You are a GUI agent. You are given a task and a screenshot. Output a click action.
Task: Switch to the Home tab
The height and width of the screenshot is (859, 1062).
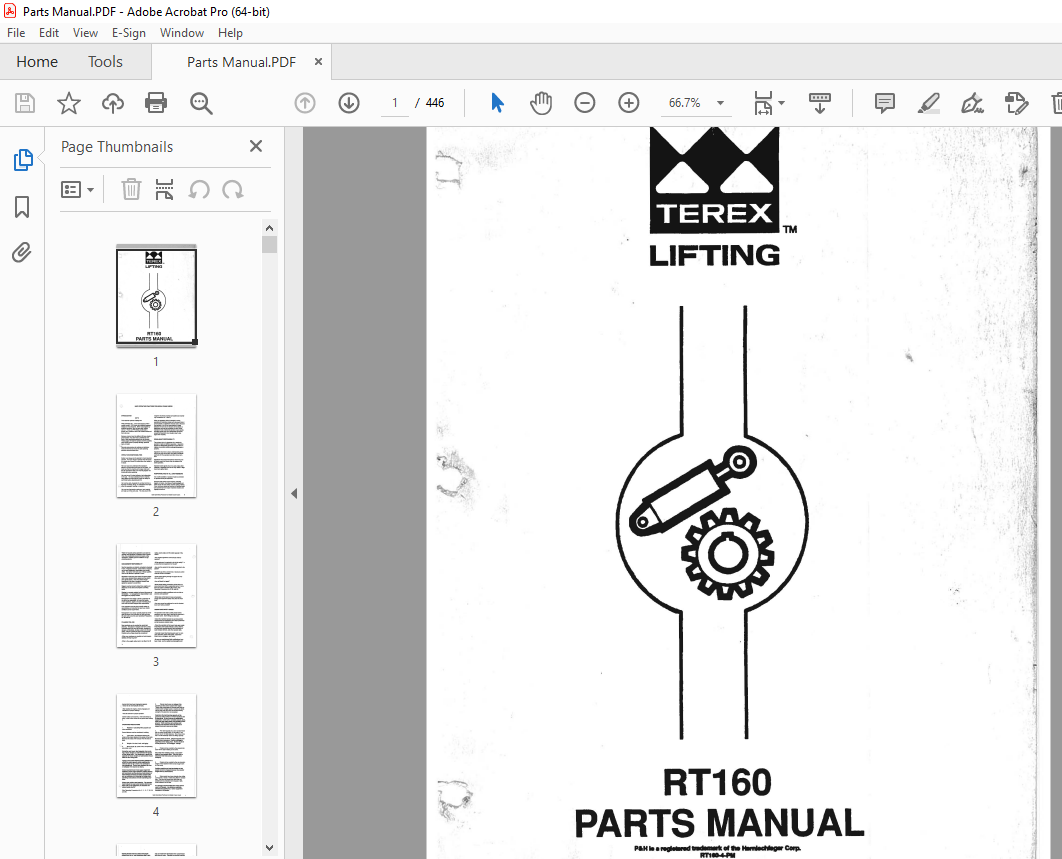coord(37,62)
